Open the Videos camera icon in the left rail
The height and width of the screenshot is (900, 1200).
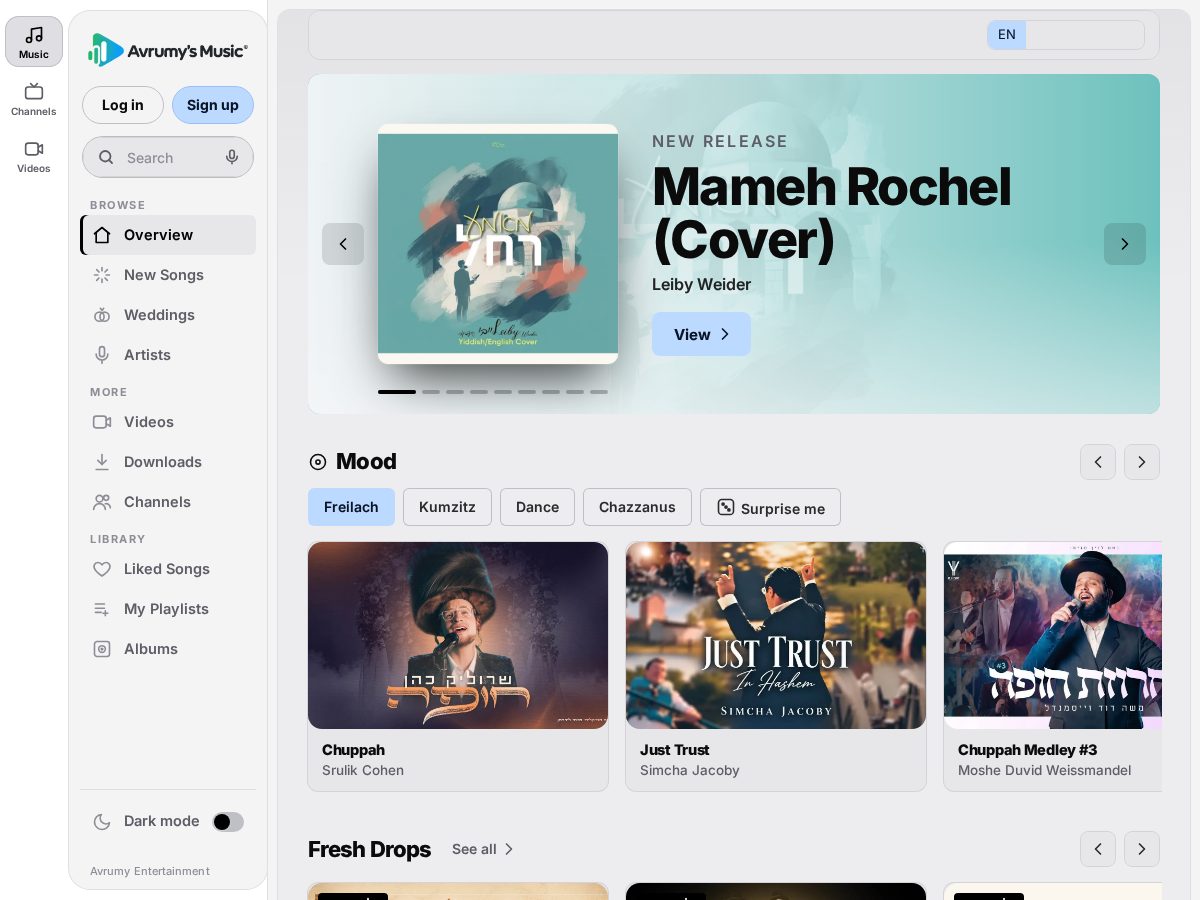(34, 156)
